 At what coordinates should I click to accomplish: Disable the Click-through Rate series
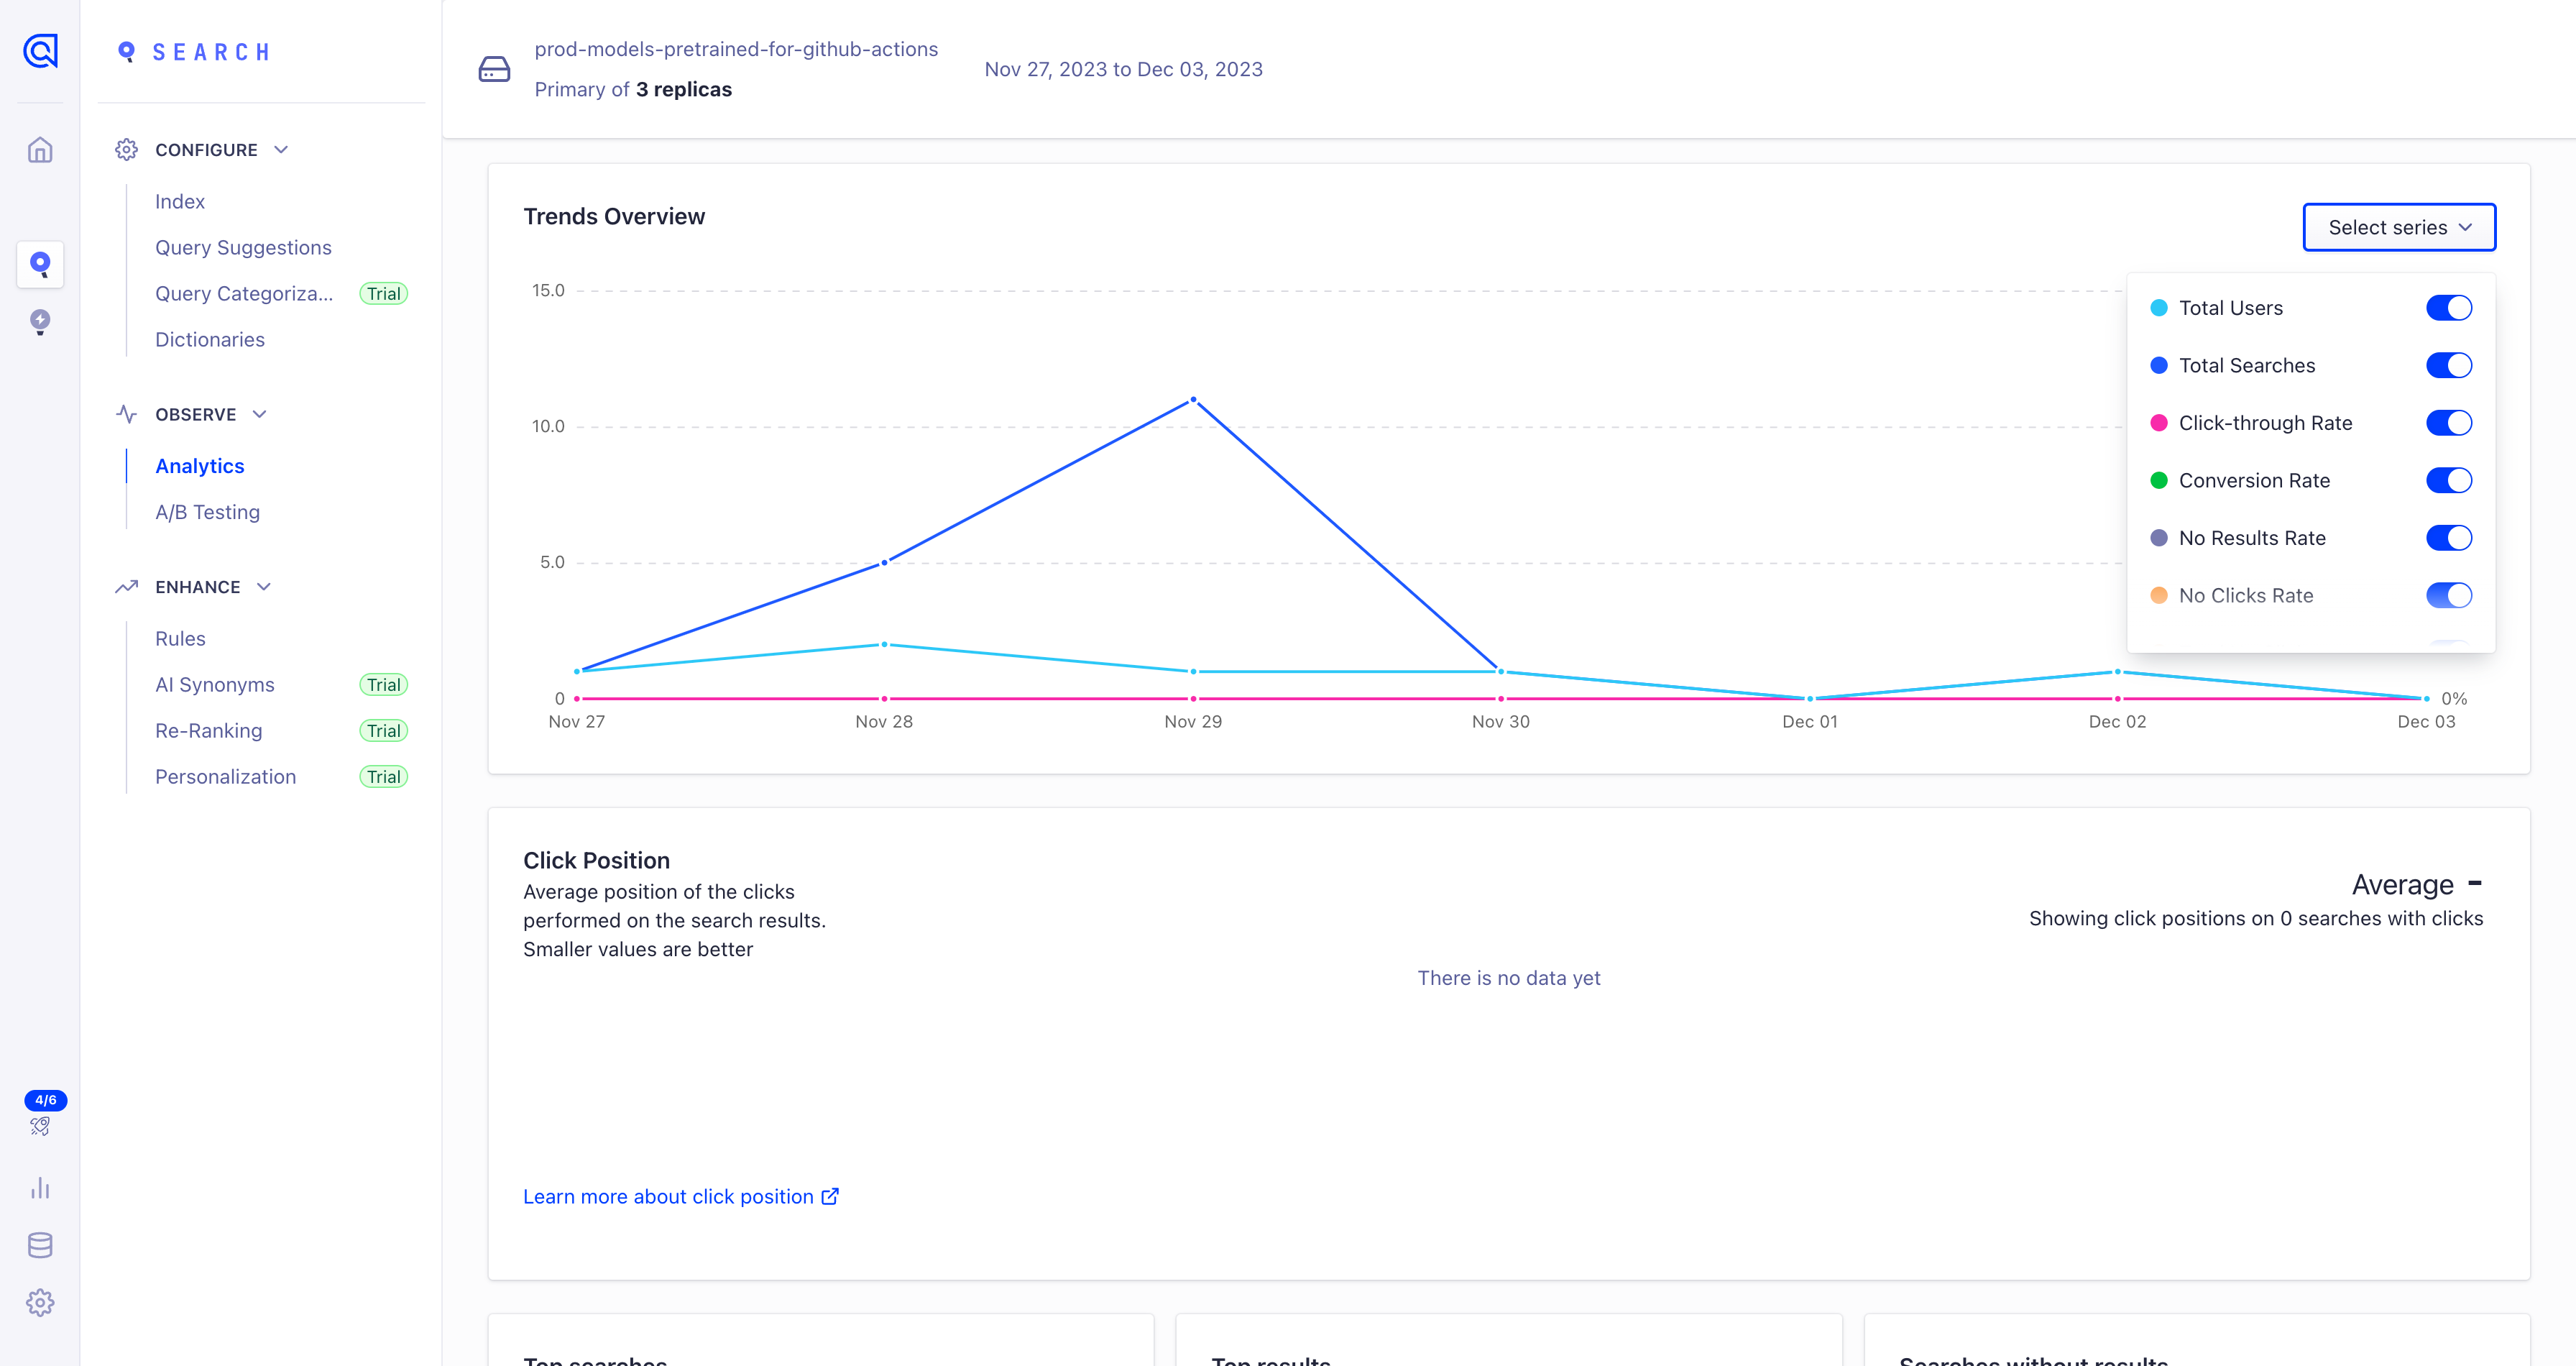(2448, 423)
